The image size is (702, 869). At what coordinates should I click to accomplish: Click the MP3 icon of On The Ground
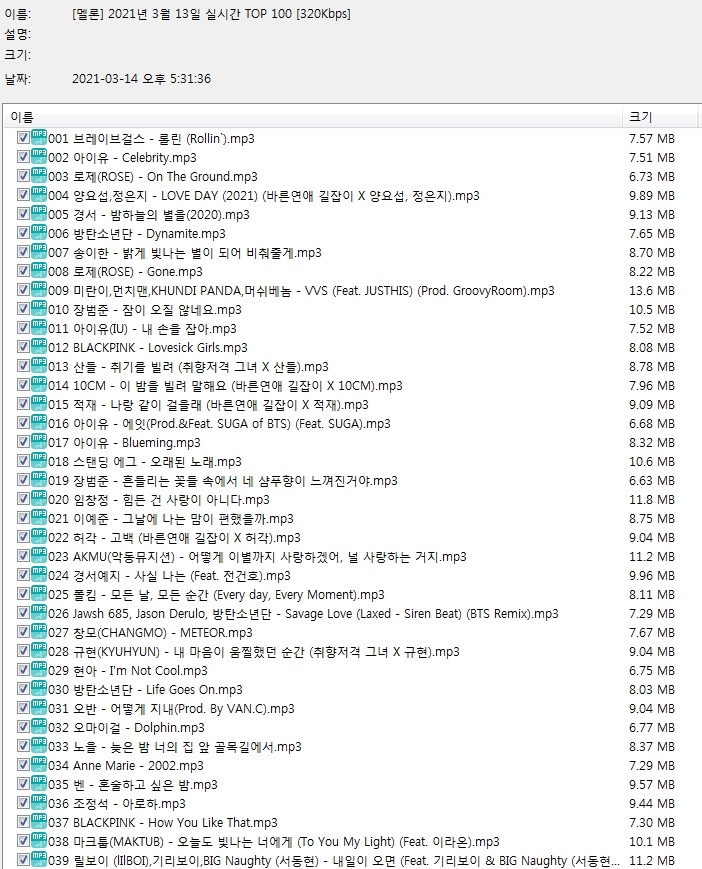pyautogui.click(x=39, y=175)
